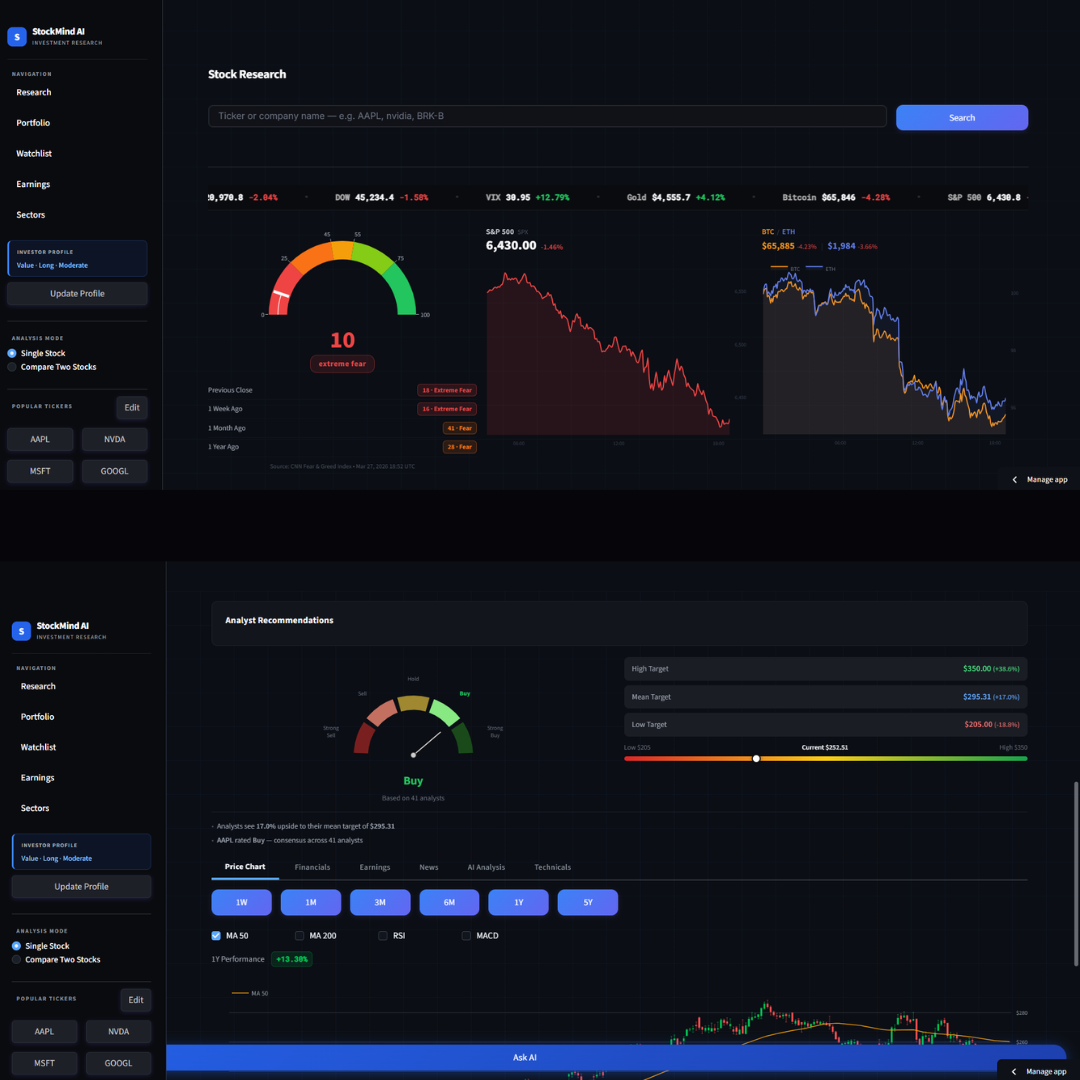Click the analyst price target slider handle
The height and width of the screenshot is (1080, 1080).
pyautogui.click(x=756, y=758)
